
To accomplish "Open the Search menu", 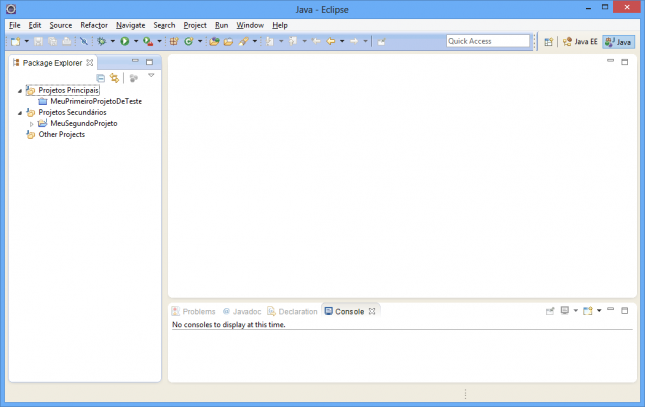I will [164, 25].
